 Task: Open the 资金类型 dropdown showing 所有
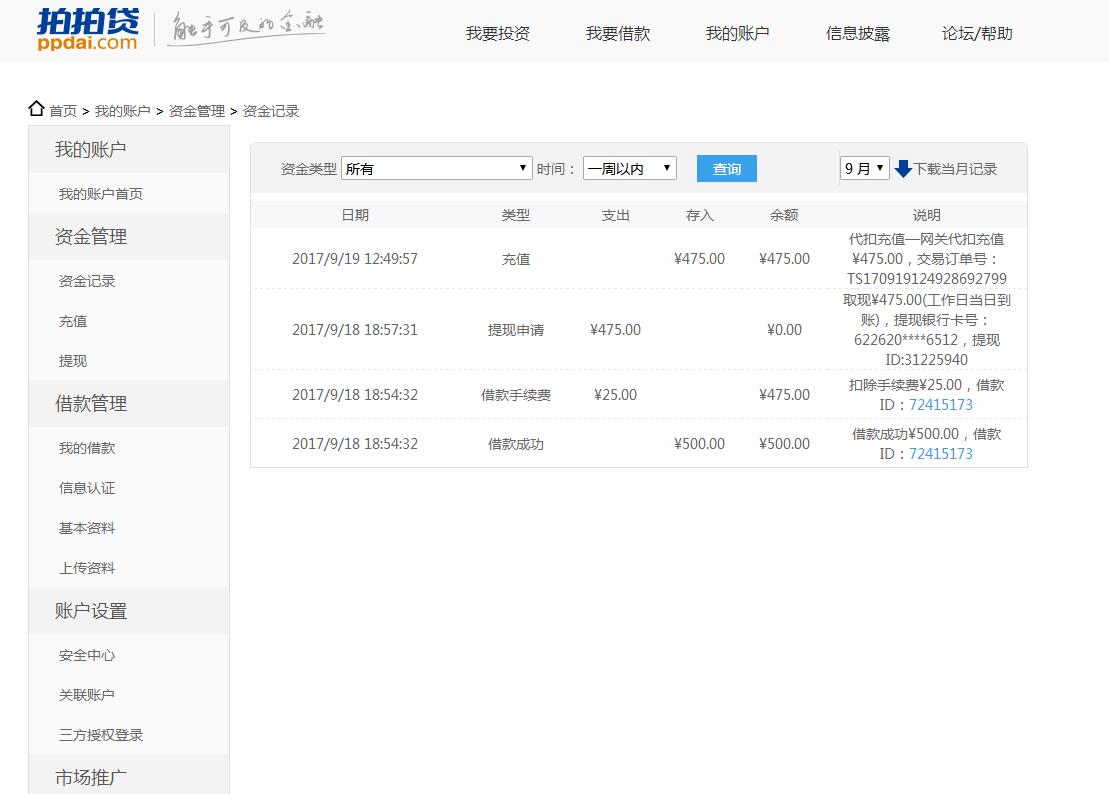[436, 167]
